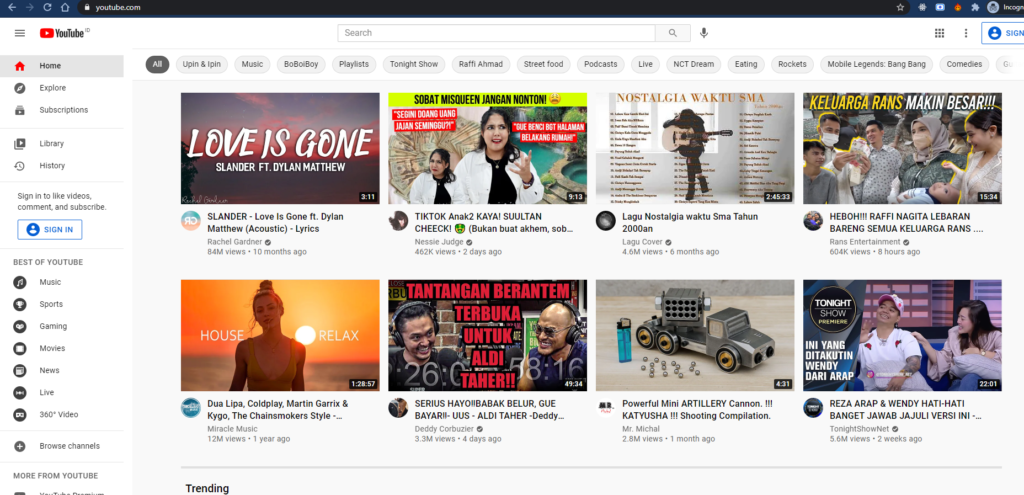
Task: Select the Podcasts filter chip
Action: pyautogui.click(x=601, y=64)
